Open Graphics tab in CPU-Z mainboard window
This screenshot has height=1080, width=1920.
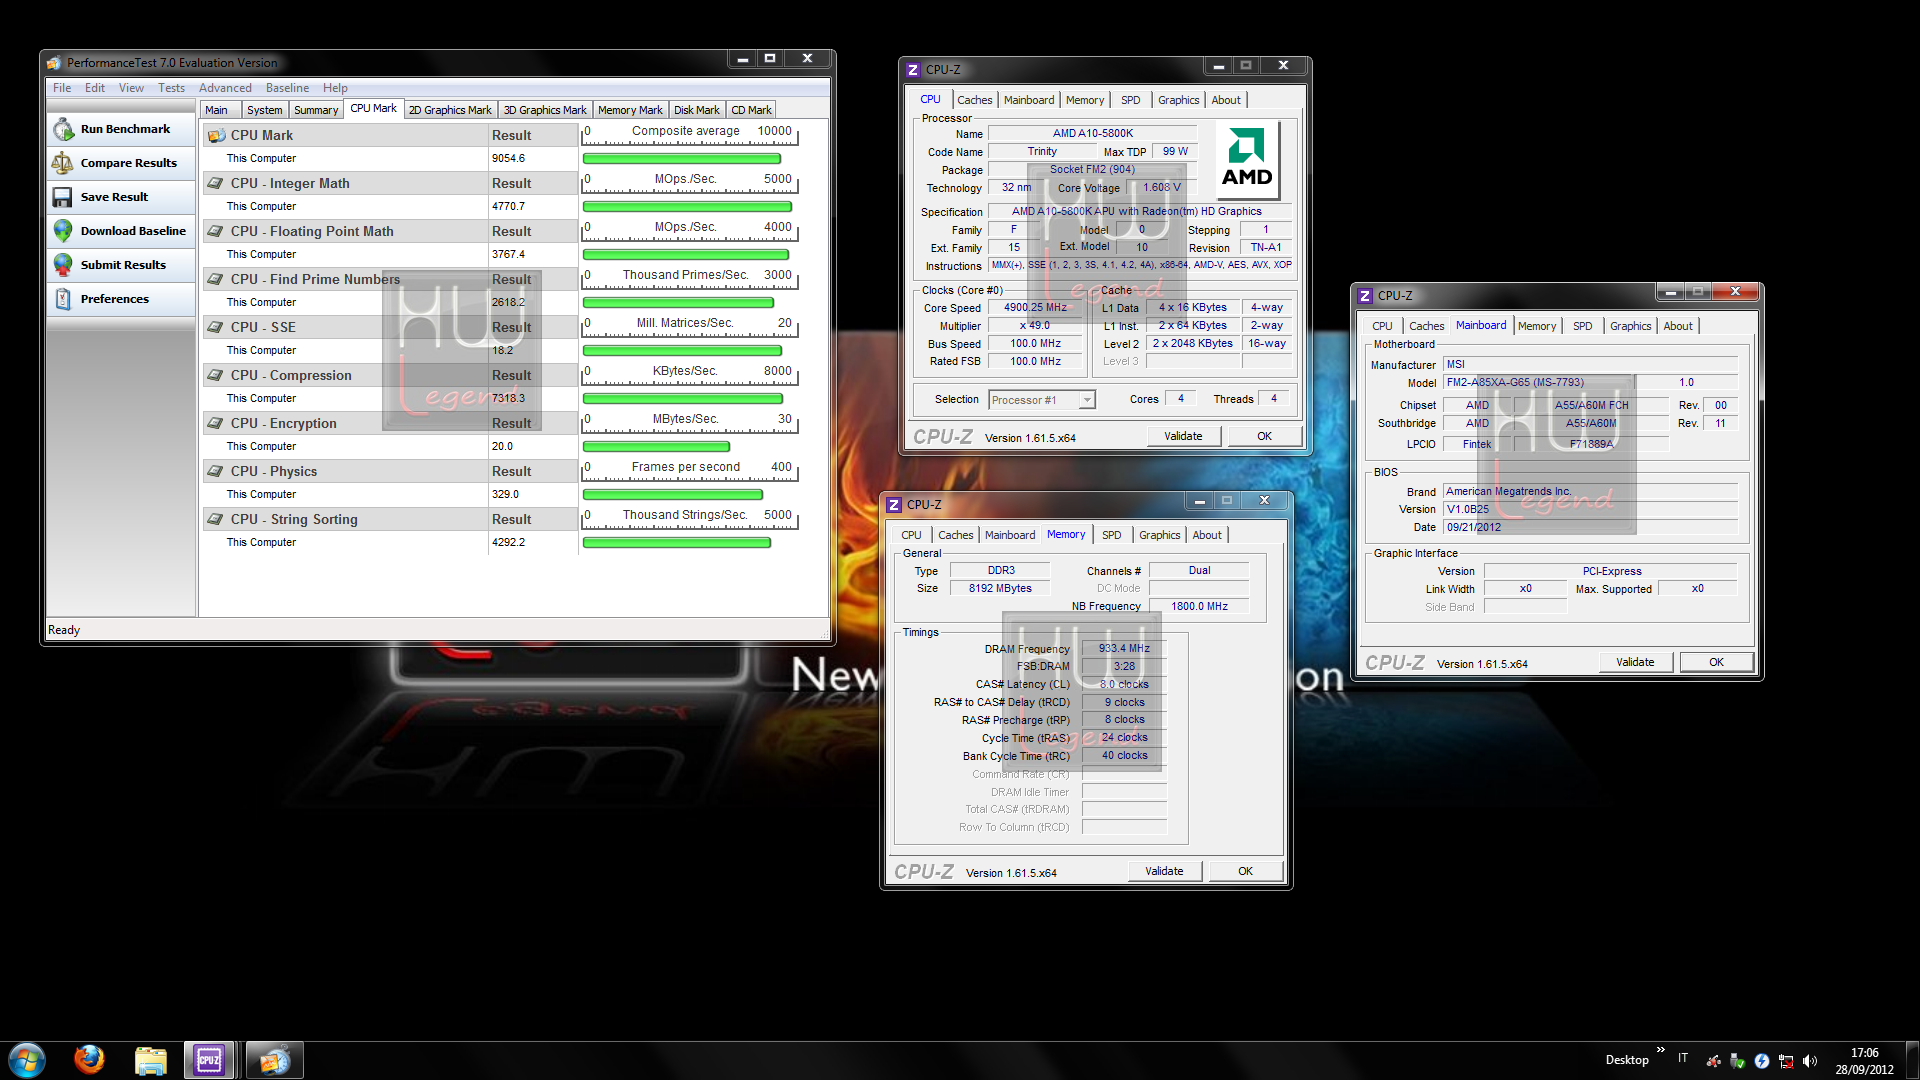point(1630,326)
